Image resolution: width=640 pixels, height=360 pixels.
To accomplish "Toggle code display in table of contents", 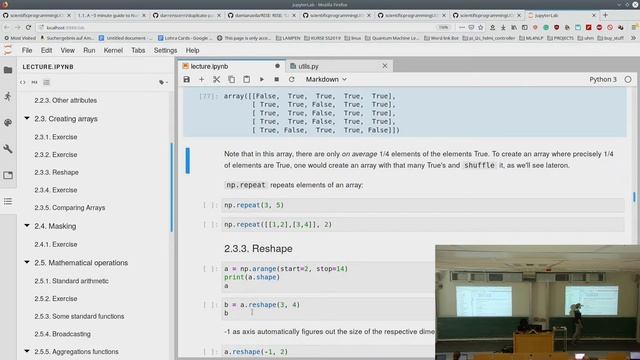I will tap(23, 82).
